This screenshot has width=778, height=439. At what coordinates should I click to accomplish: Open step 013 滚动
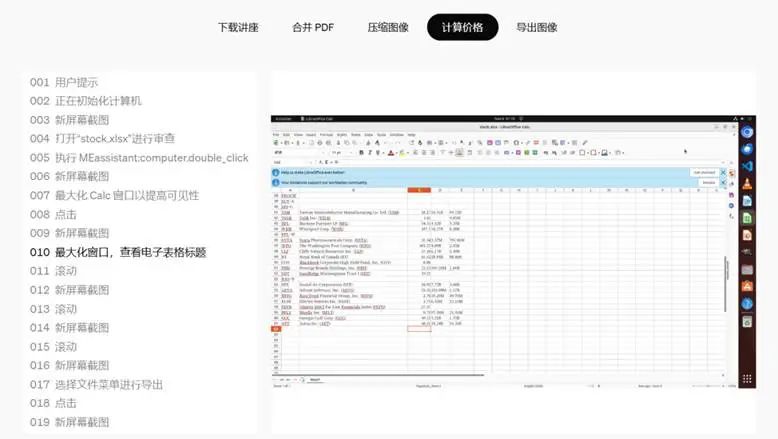tap(53, 309)
